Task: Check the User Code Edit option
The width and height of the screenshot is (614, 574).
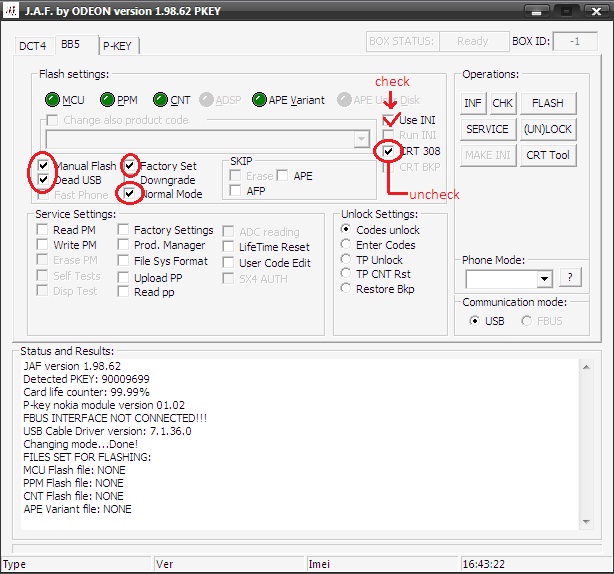Action: (228, 263)
